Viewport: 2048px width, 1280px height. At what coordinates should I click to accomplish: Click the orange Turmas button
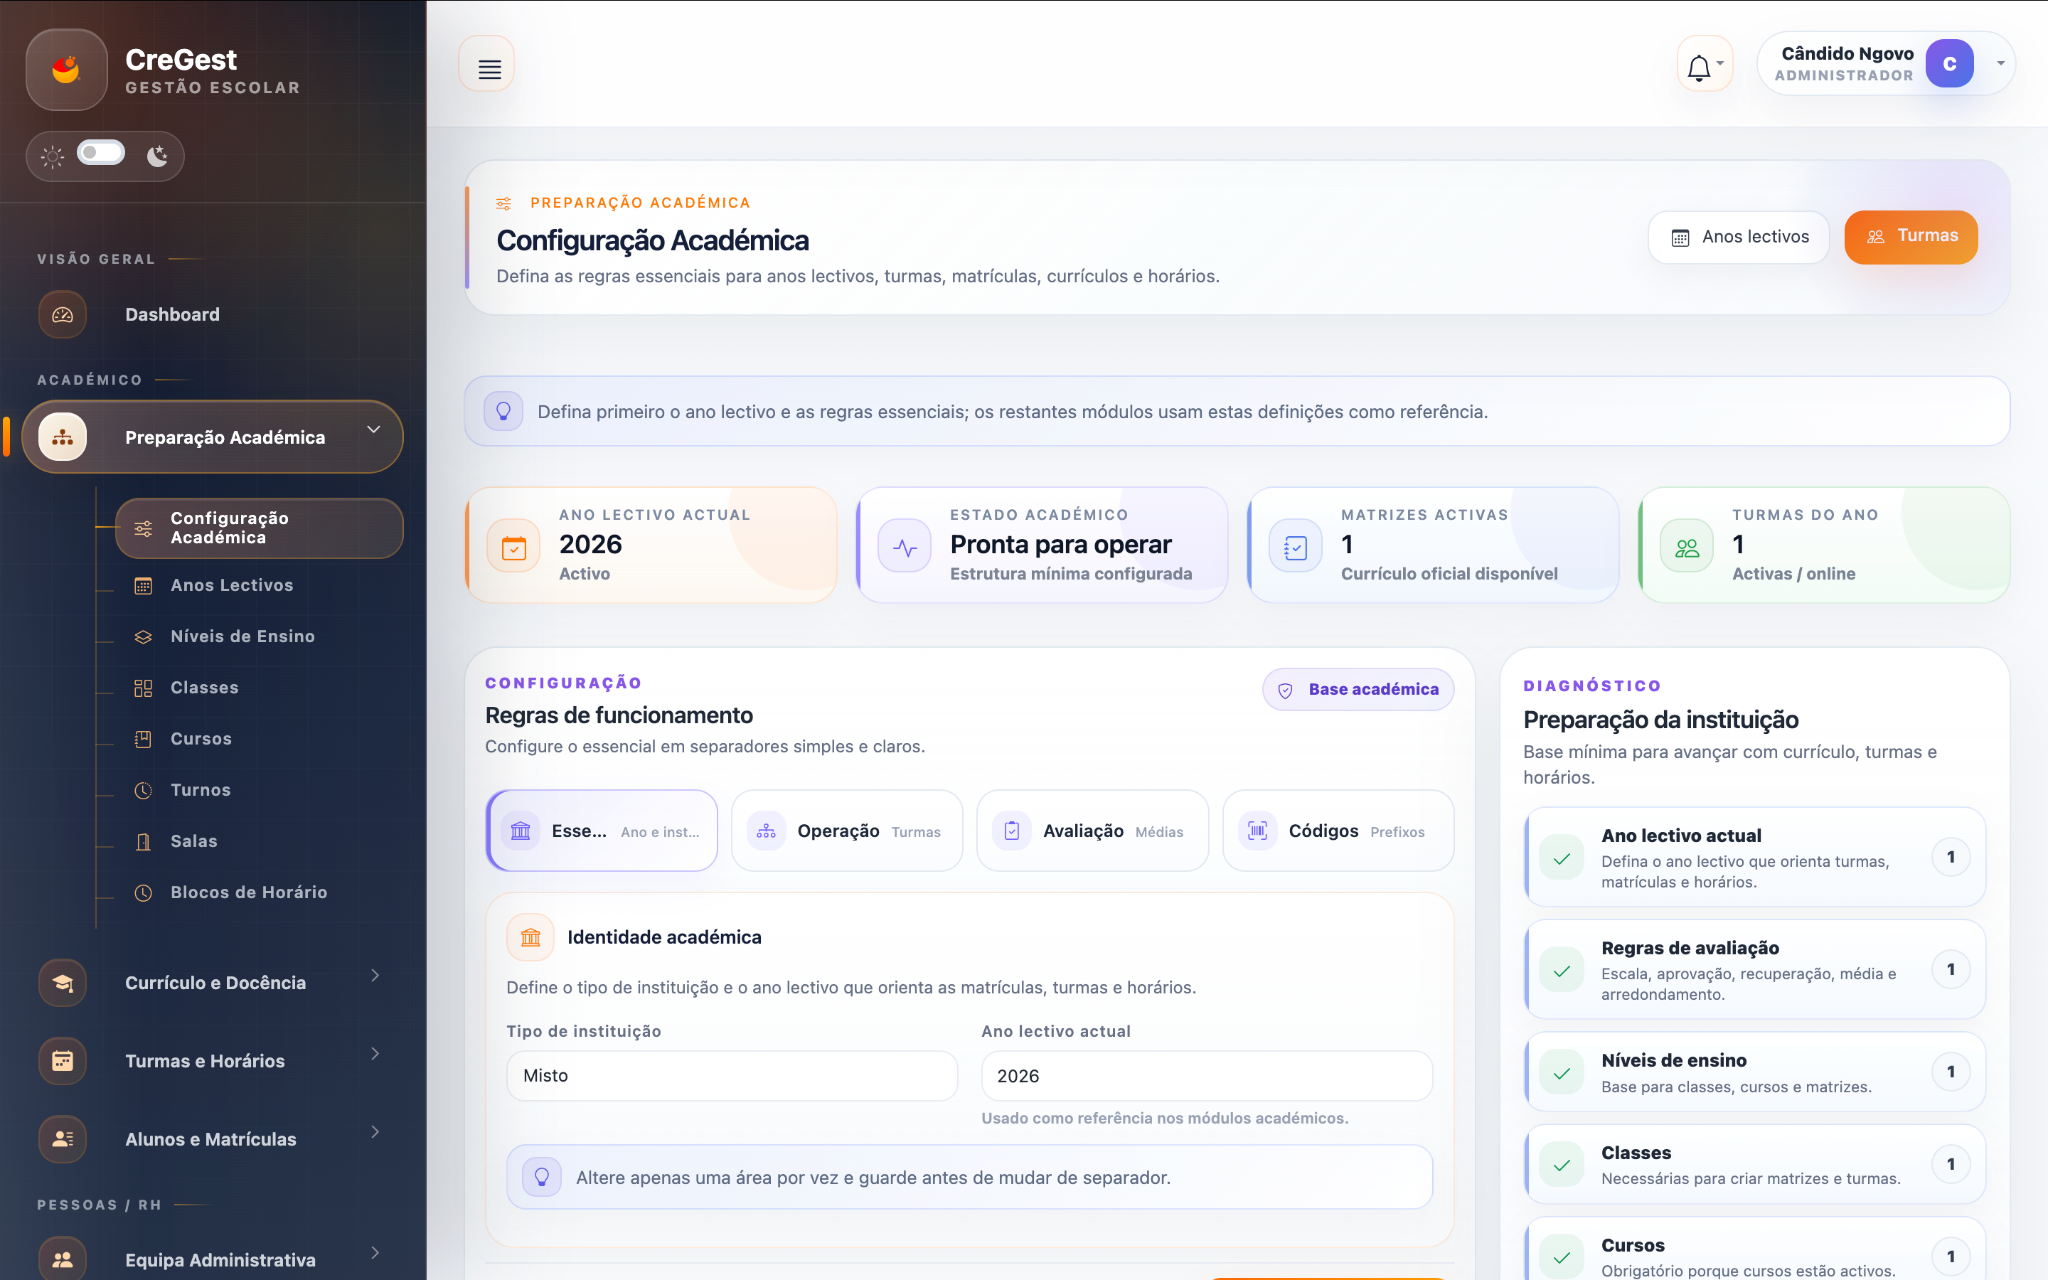pos(1911,236)
